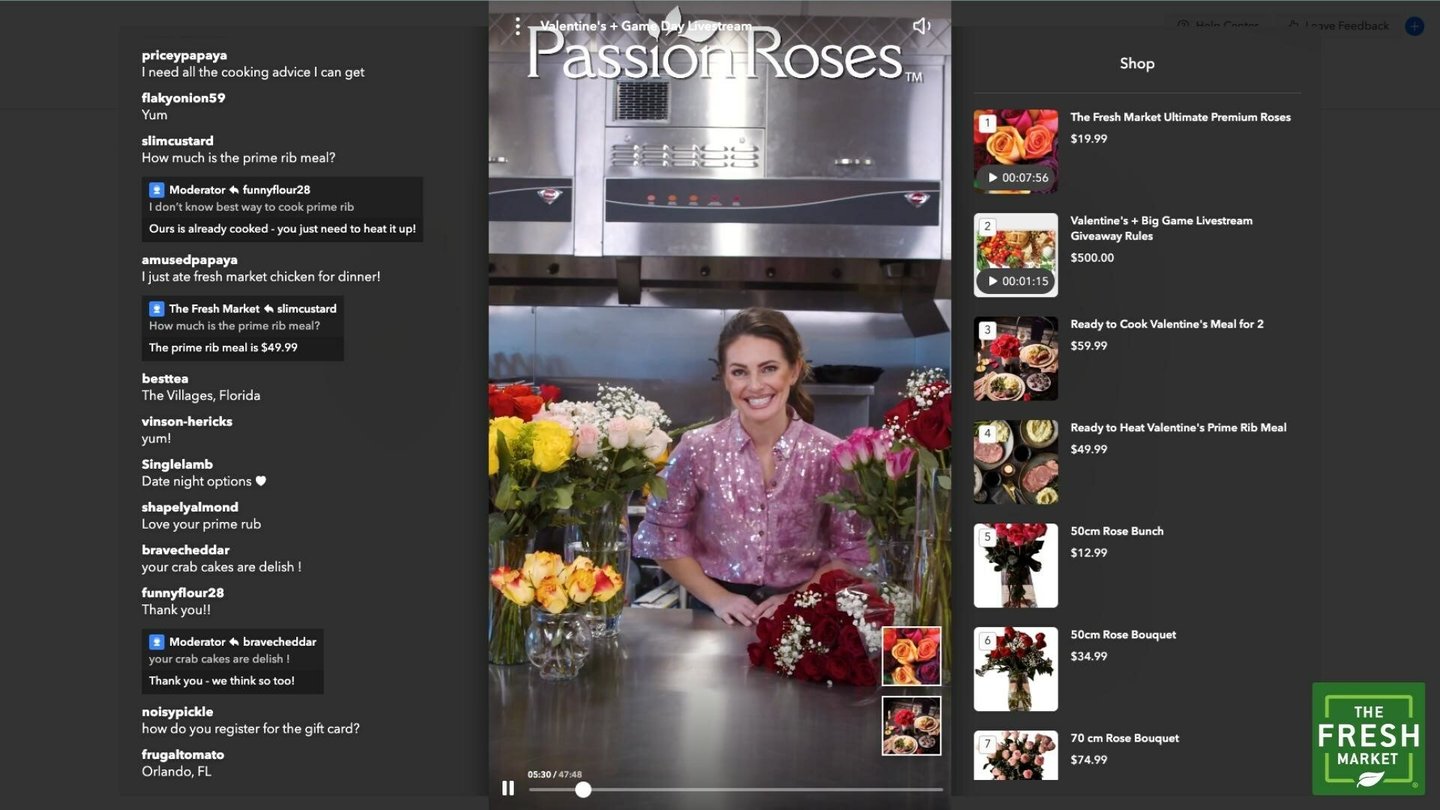Pause the livestream playback
Screen dimensions: 1440x810
508,788
